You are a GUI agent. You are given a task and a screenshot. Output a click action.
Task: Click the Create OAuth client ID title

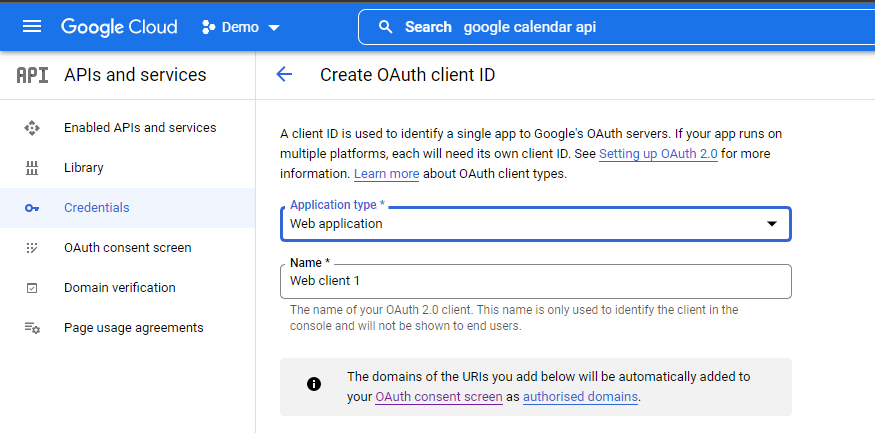[407, 75]
